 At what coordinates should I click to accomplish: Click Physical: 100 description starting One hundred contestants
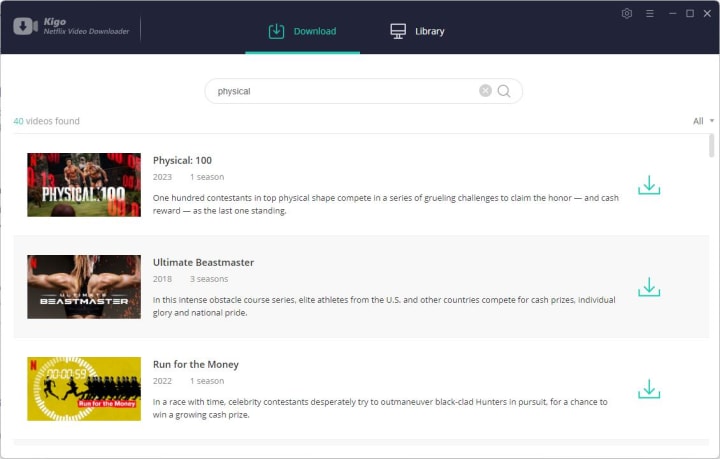pos(386,204)
